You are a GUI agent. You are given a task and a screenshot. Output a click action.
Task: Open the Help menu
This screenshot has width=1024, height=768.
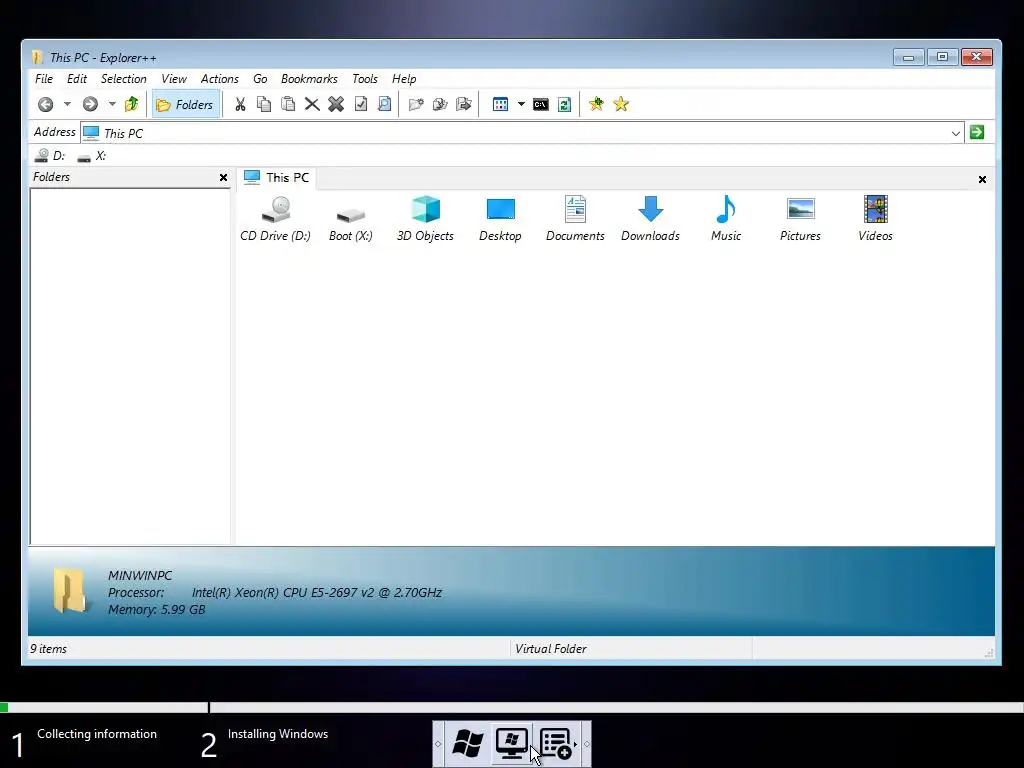[404, 79]
